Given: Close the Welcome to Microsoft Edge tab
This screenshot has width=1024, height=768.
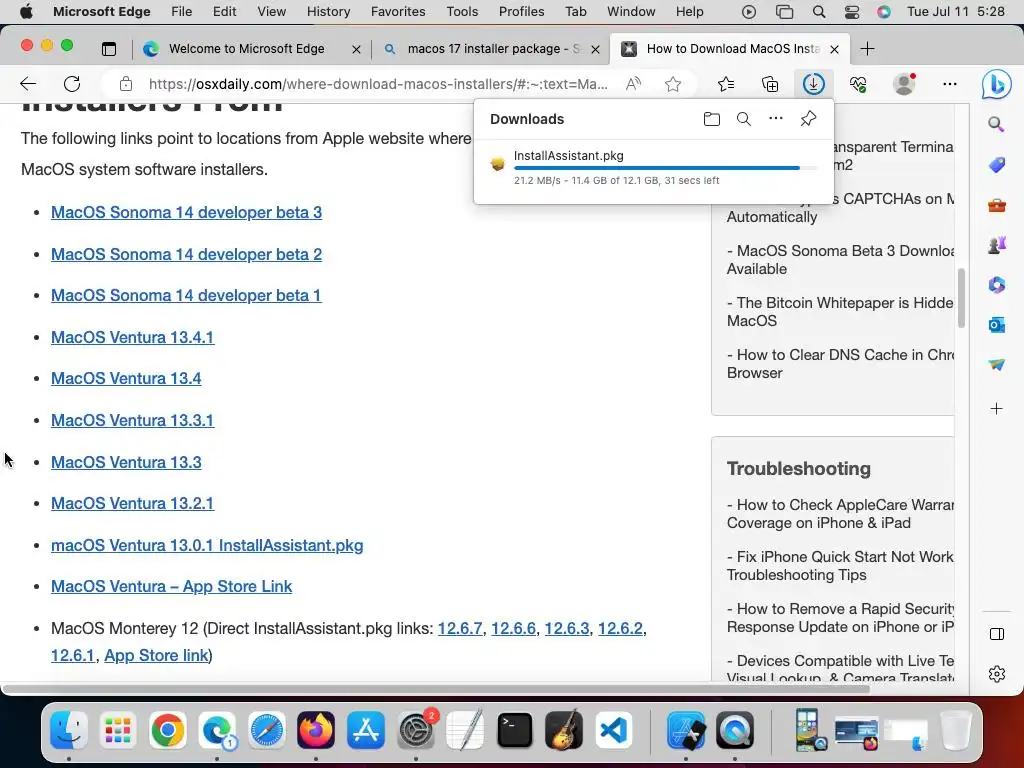Looking at the screenshot, I should click(356, 49).
